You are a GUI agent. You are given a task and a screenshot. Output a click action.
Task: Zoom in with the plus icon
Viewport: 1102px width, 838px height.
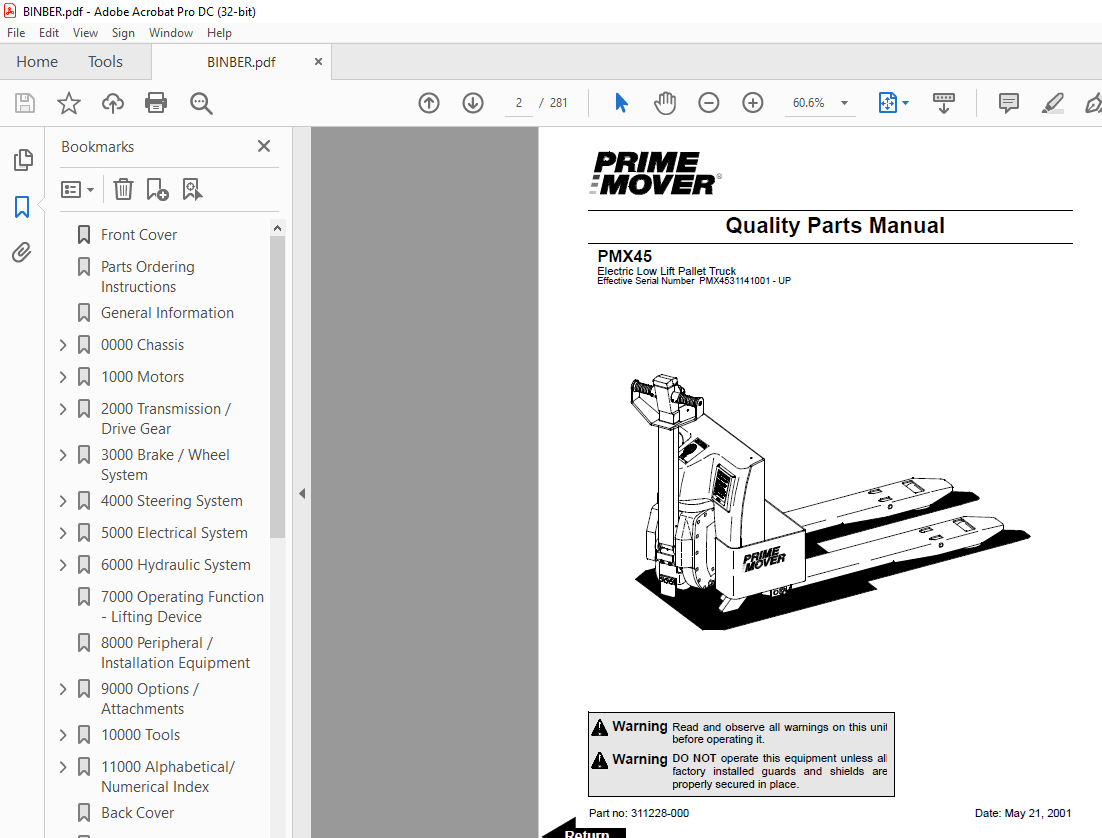coord(753,103)
